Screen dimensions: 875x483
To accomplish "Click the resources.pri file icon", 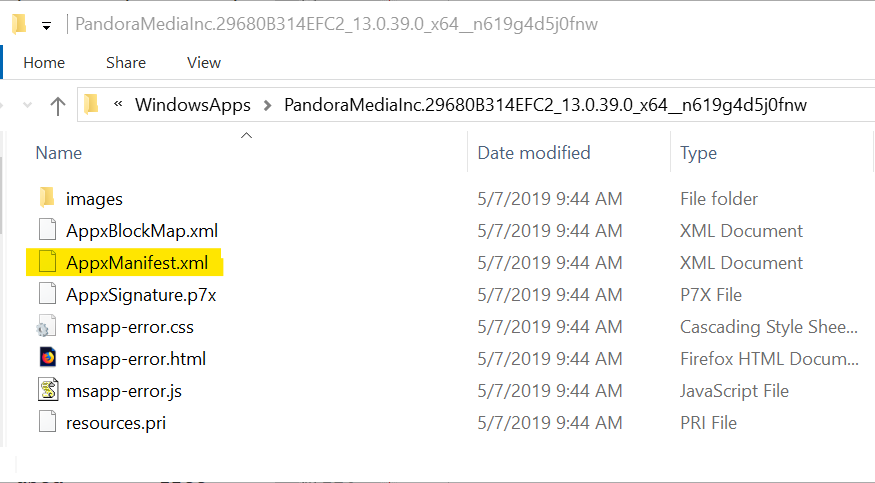I will pyautogui.click(x=47, y=422).
